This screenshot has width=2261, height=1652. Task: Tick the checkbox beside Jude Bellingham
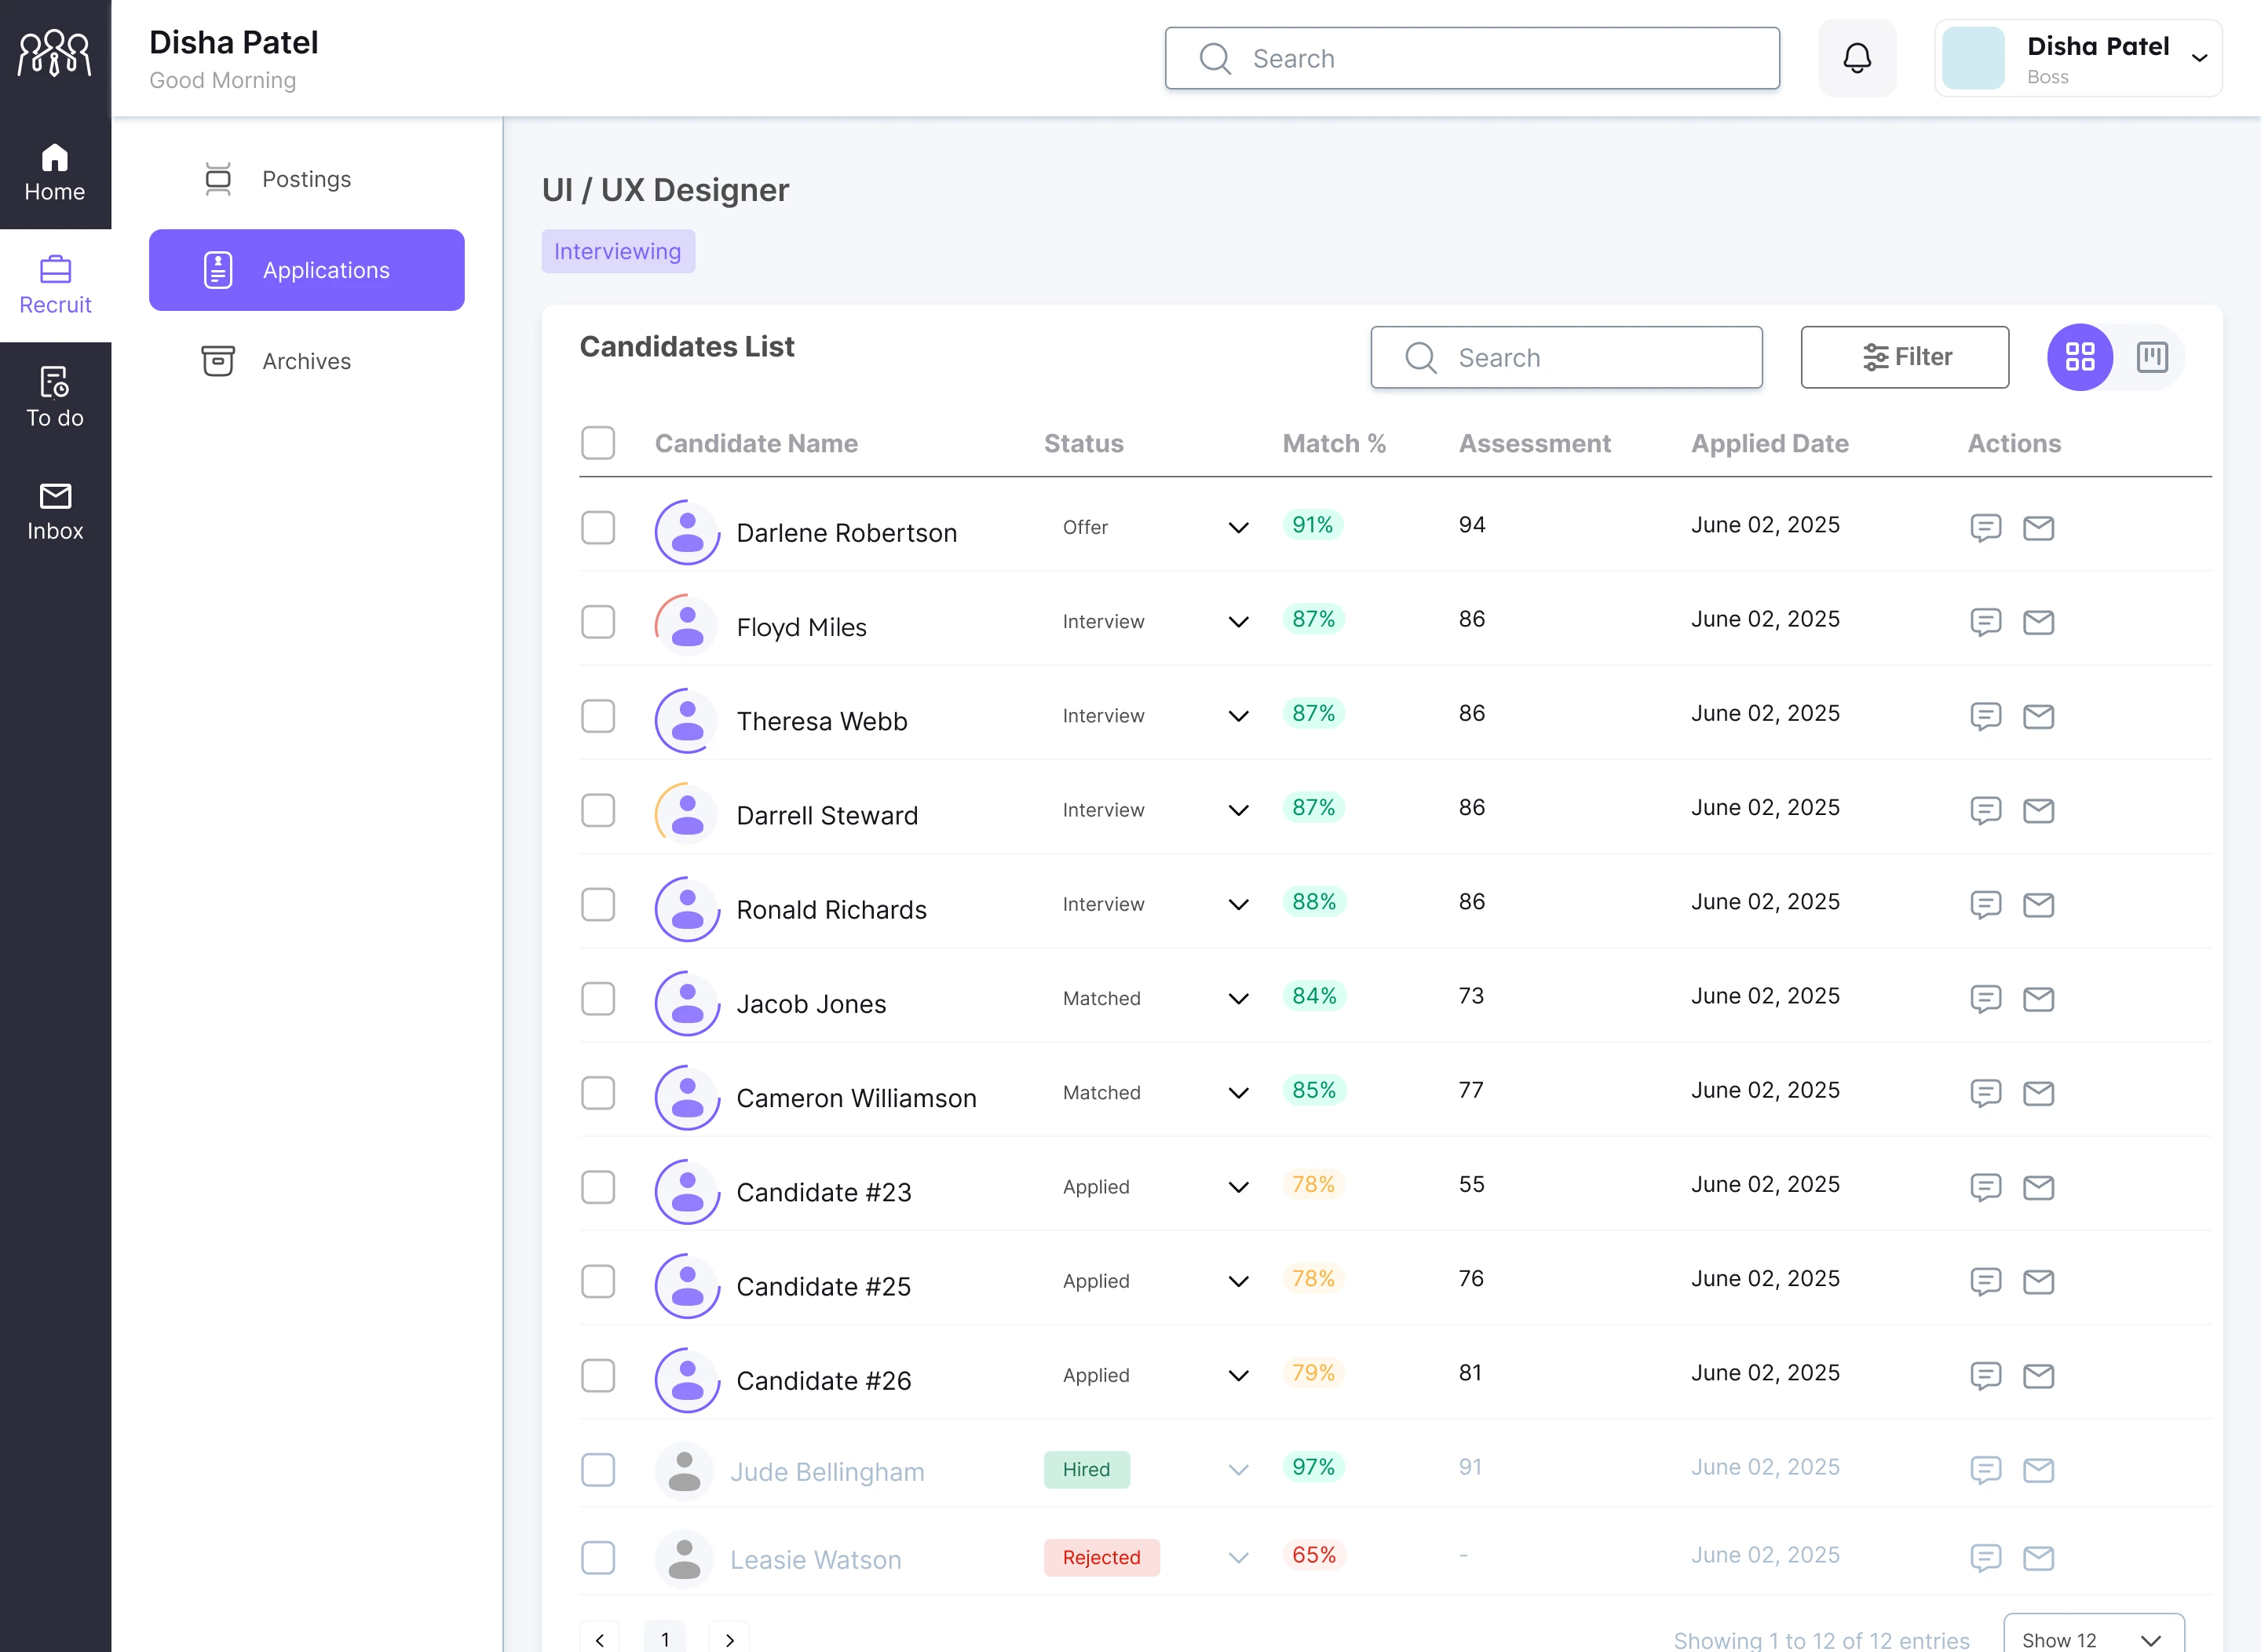(598, 1470)
